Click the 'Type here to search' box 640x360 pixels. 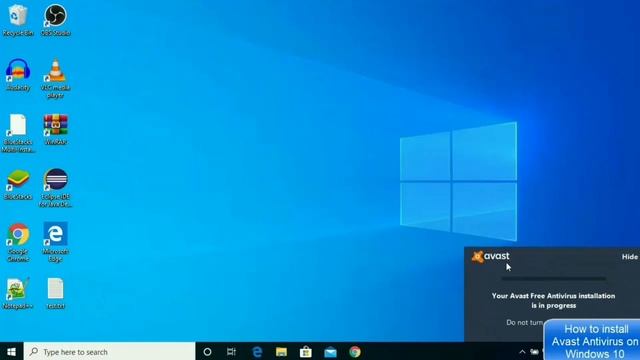pos(109,351)
